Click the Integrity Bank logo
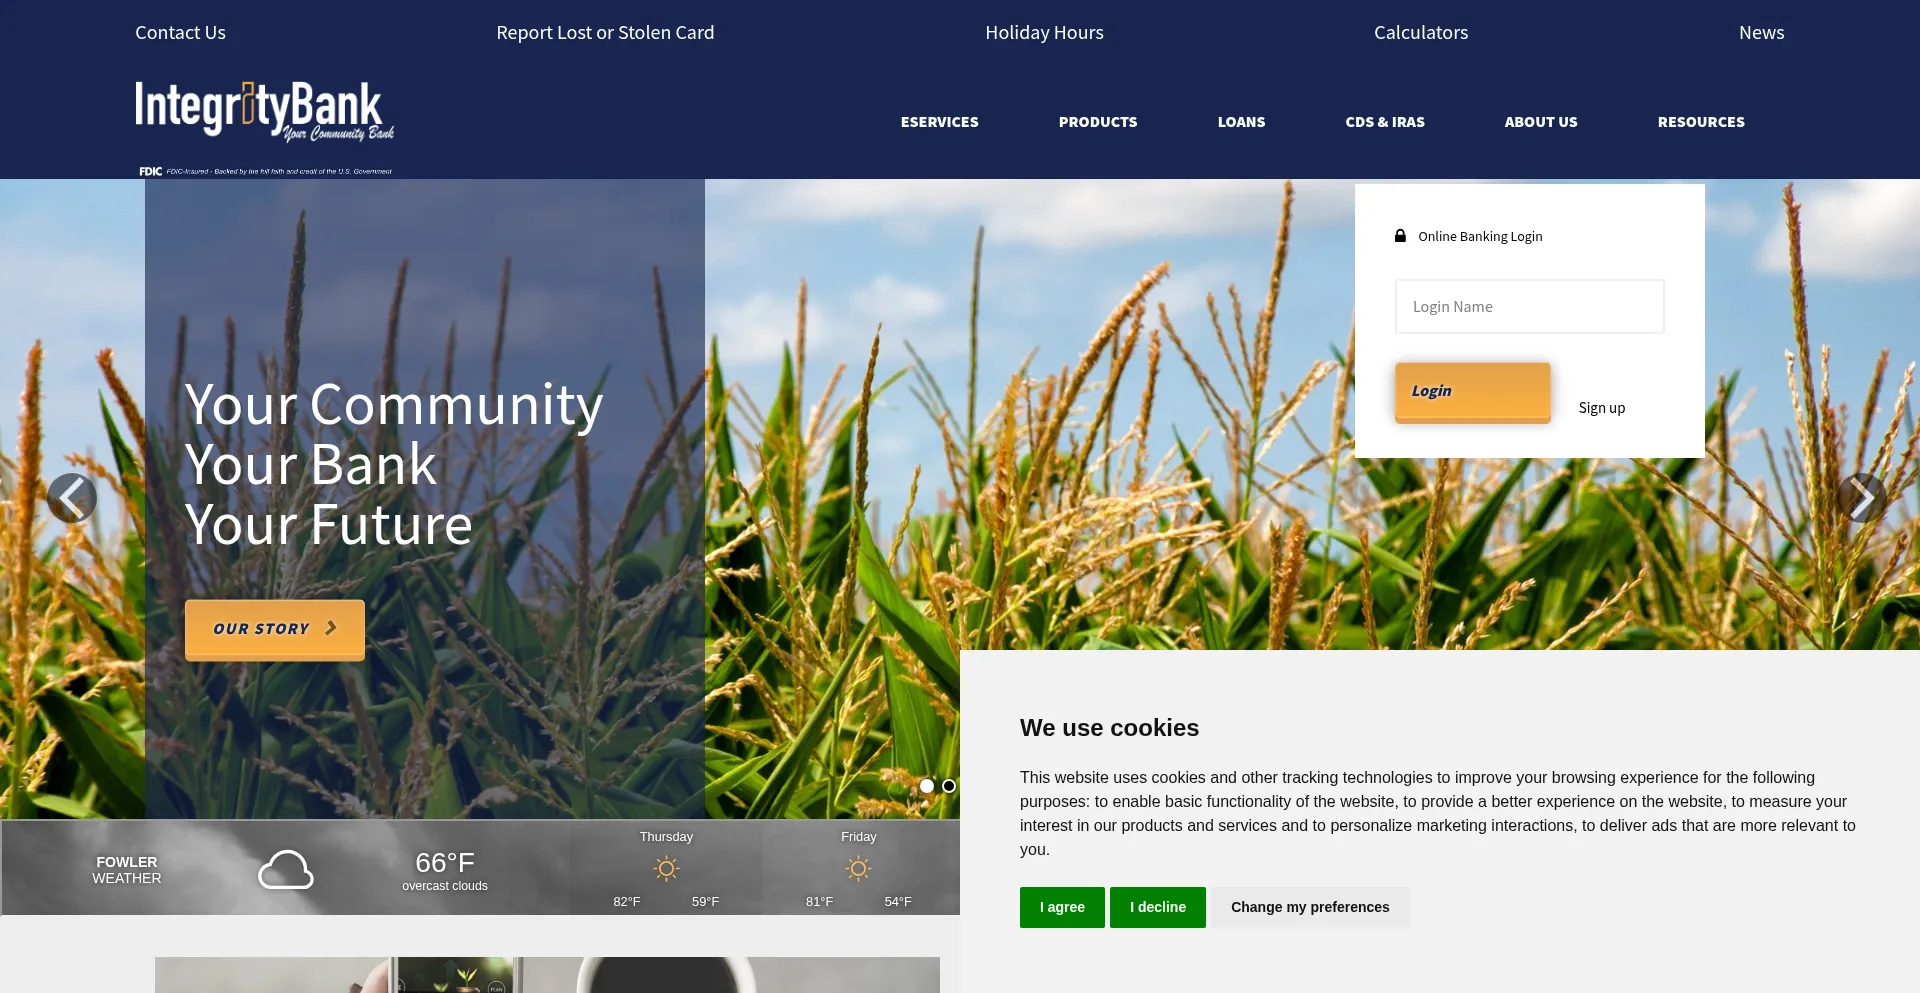This screenshot has height=993, width=1920. click(x=264, y=110)
